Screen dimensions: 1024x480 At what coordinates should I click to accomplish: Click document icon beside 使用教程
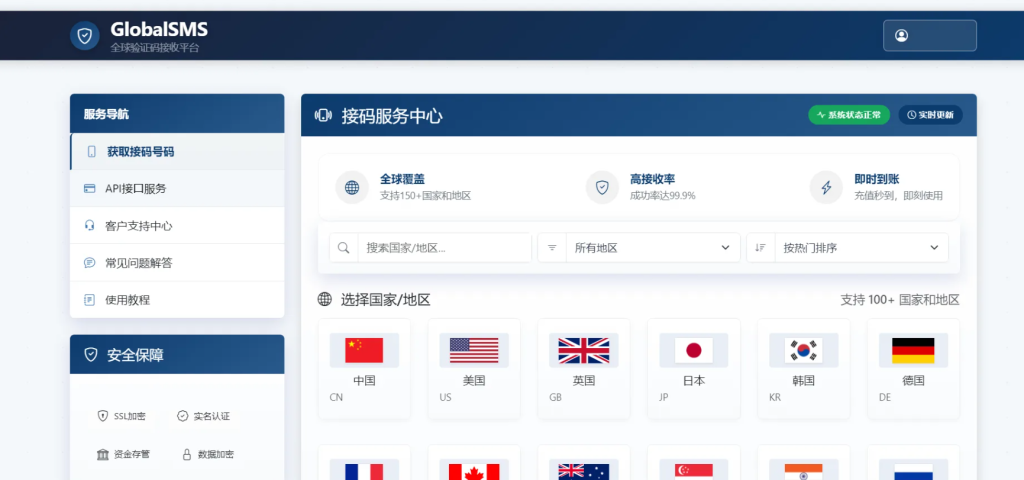click(89, 300)
